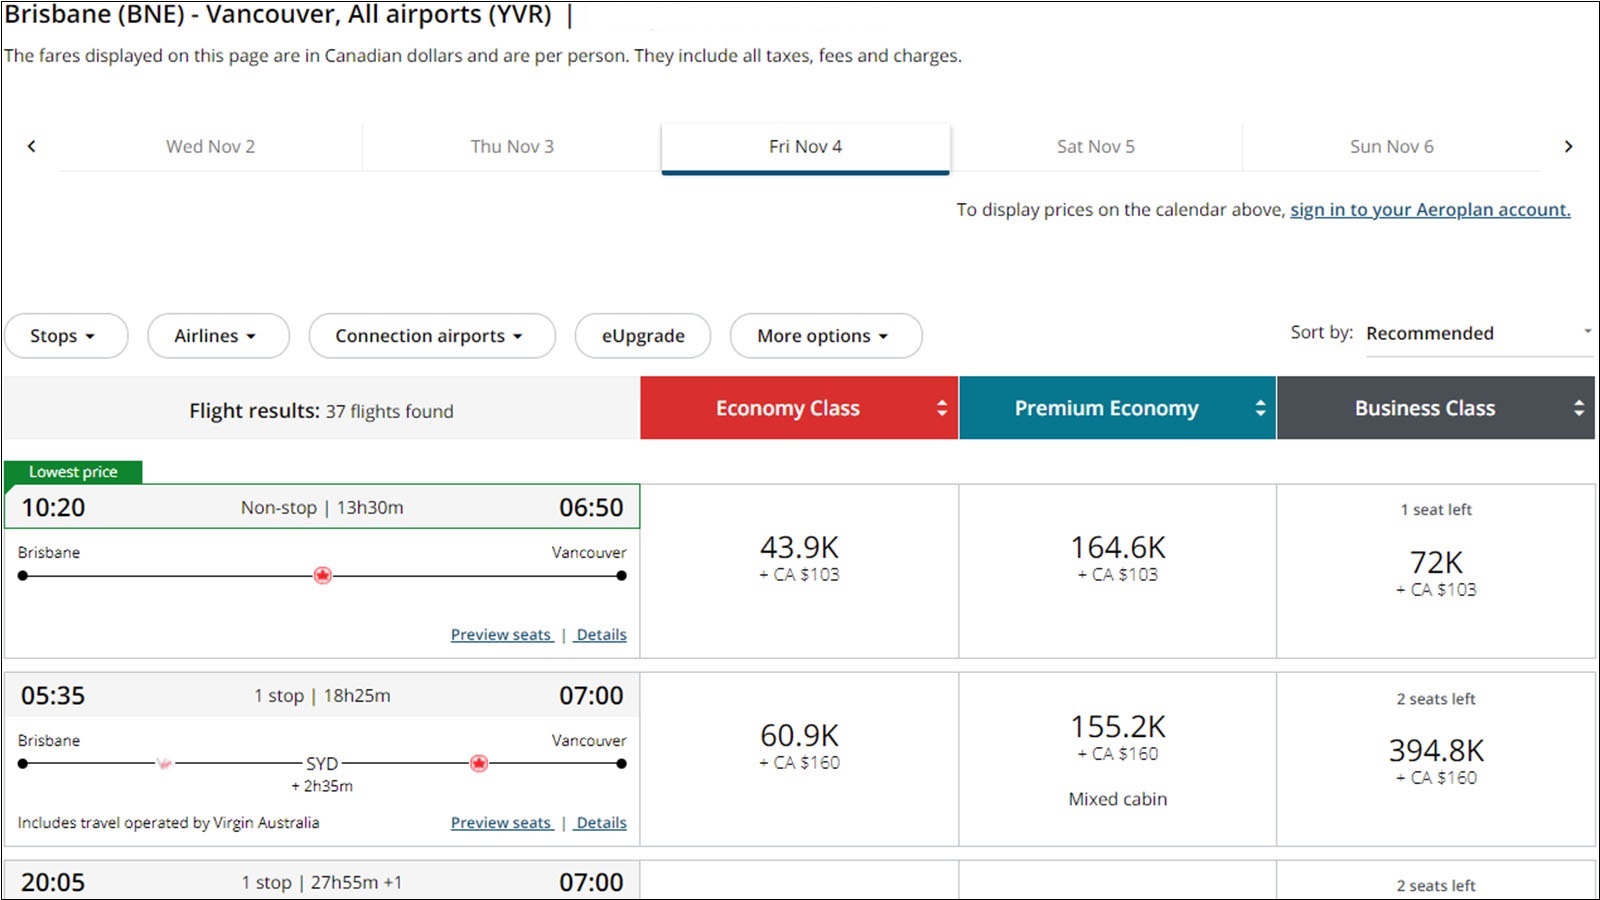Sort by Premium Economy arrows
1600x900 pixels.
click(1260, 408)
